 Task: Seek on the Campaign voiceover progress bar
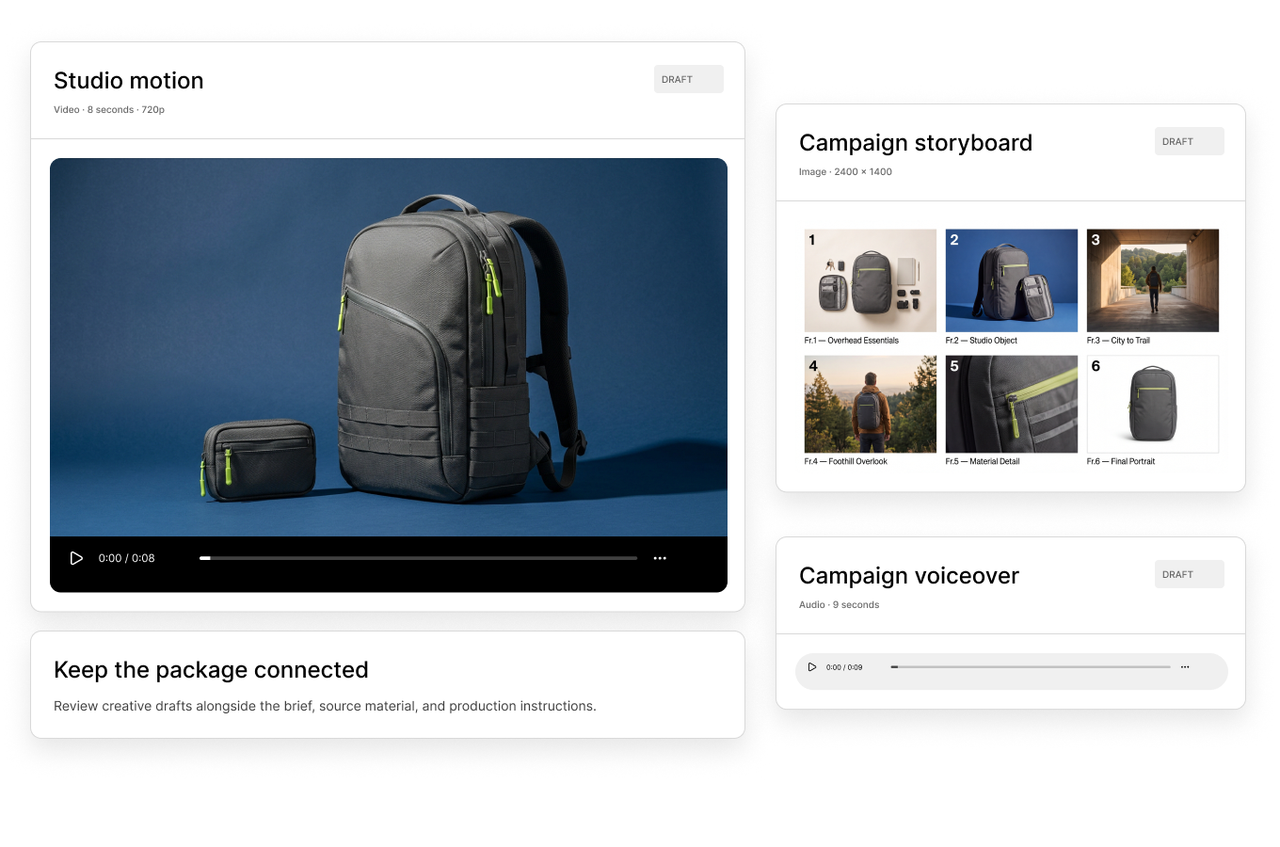click(1030, 667)
